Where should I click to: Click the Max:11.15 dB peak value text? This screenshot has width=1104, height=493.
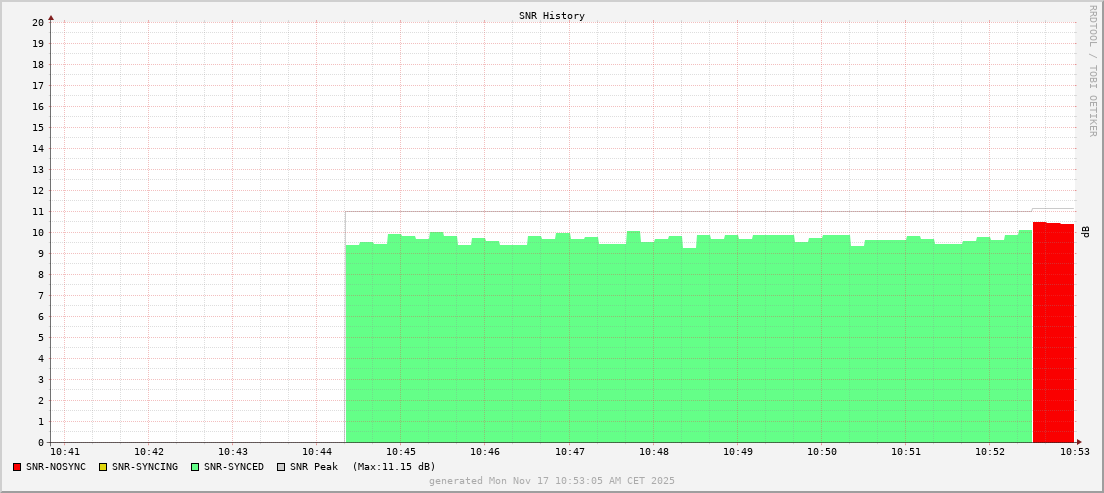pyautogui.click(x=394, y=467)
